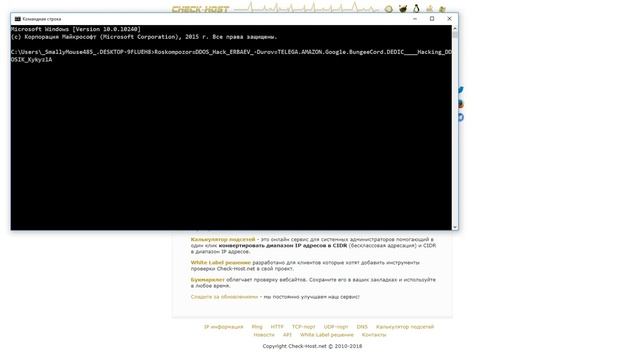The width and height of the screenshot is (640, 360).
Task: Select the UDP-порт footer link
Action: tap(336, 327)
